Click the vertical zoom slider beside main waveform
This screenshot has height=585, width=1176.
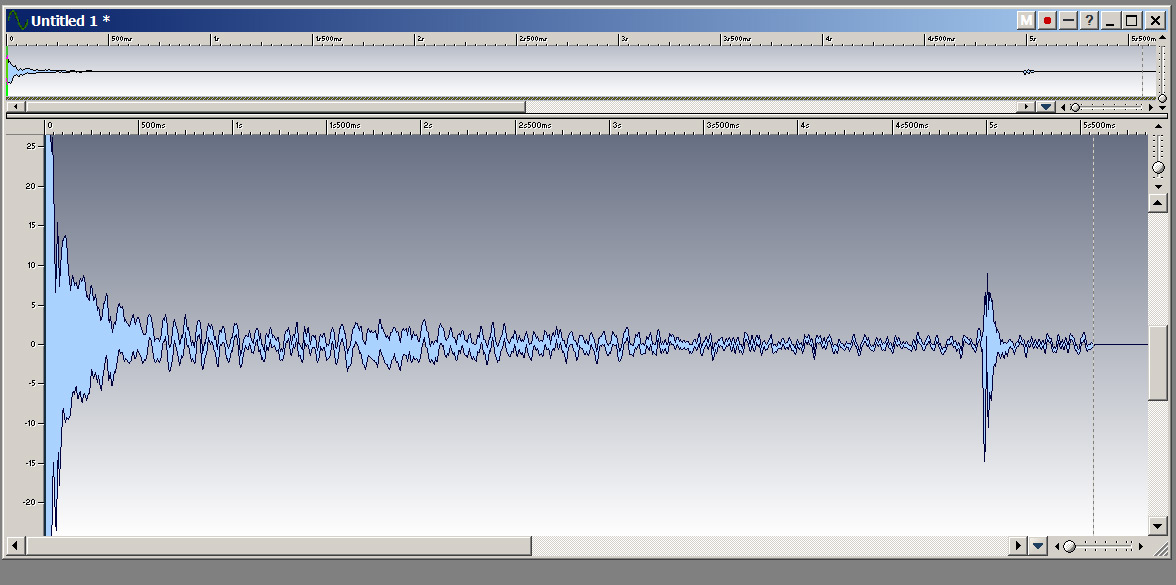coord(1158,162)
